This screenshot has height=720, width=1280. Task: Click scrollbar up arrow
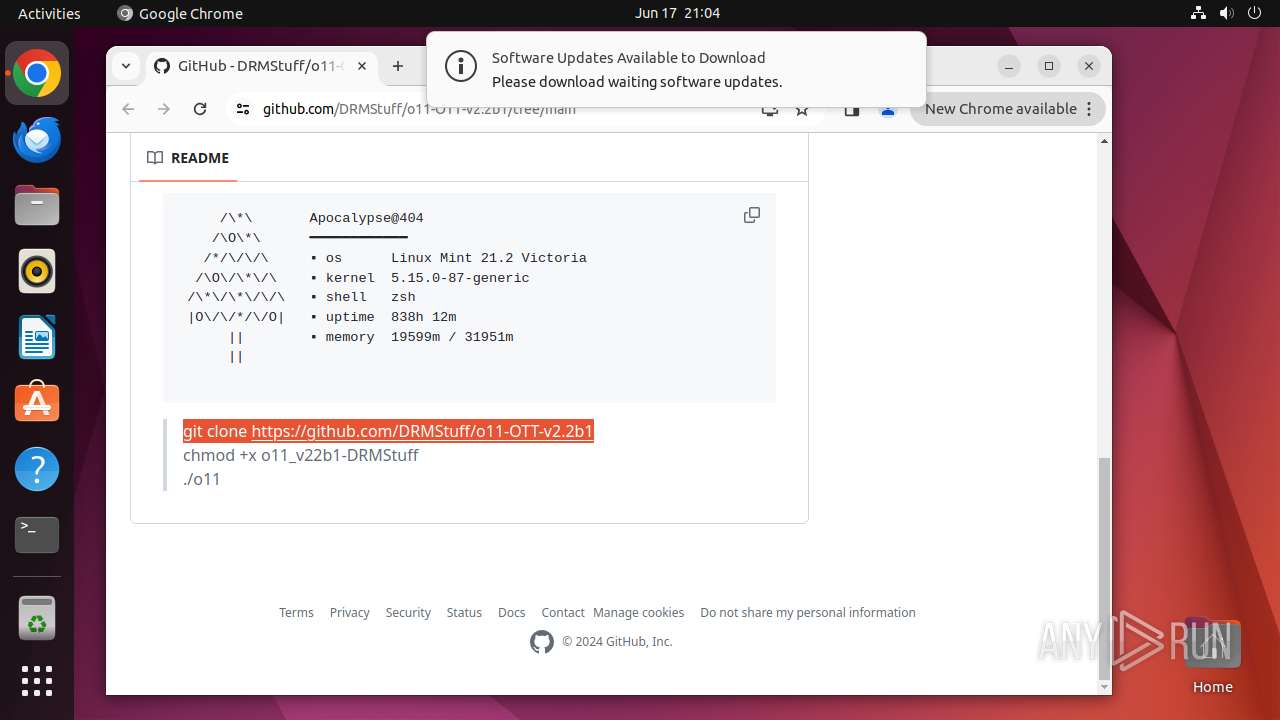coord(1104,141)
